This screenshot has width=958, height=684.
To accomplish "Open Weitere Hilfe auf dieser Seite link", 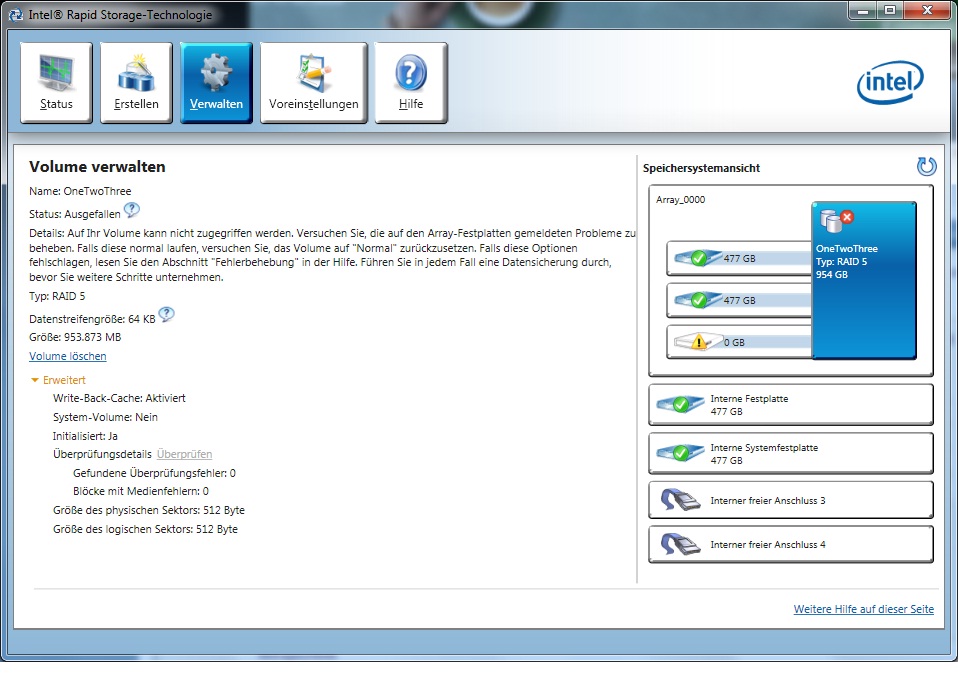I will tap(863, 609).
